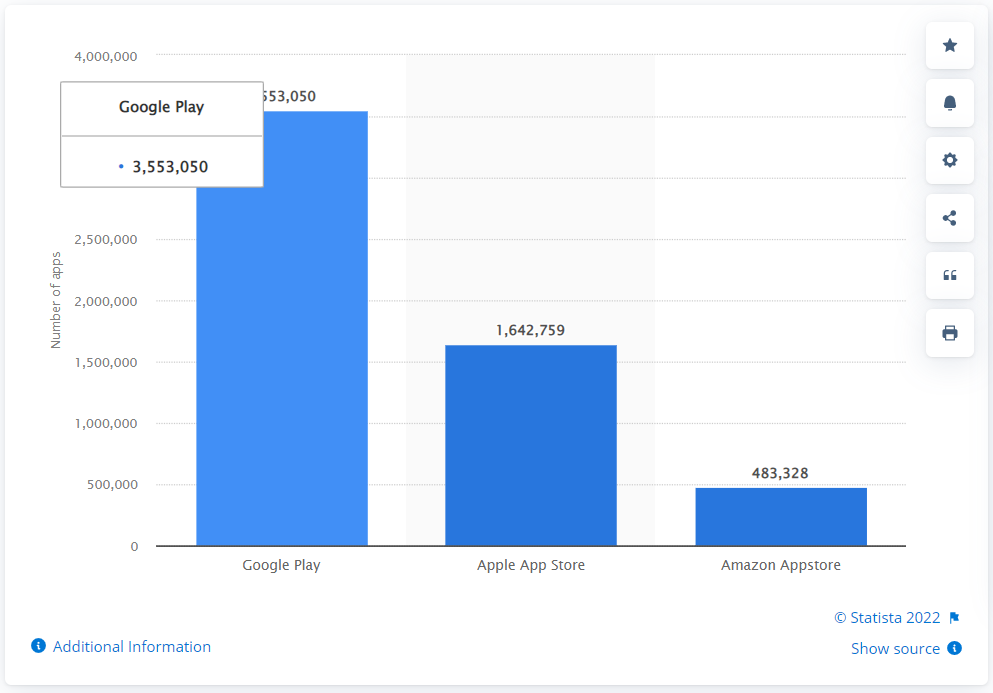Click the Amazon Appstore axis label
Screen dimensions: 993x693
[x=781, y=565]
